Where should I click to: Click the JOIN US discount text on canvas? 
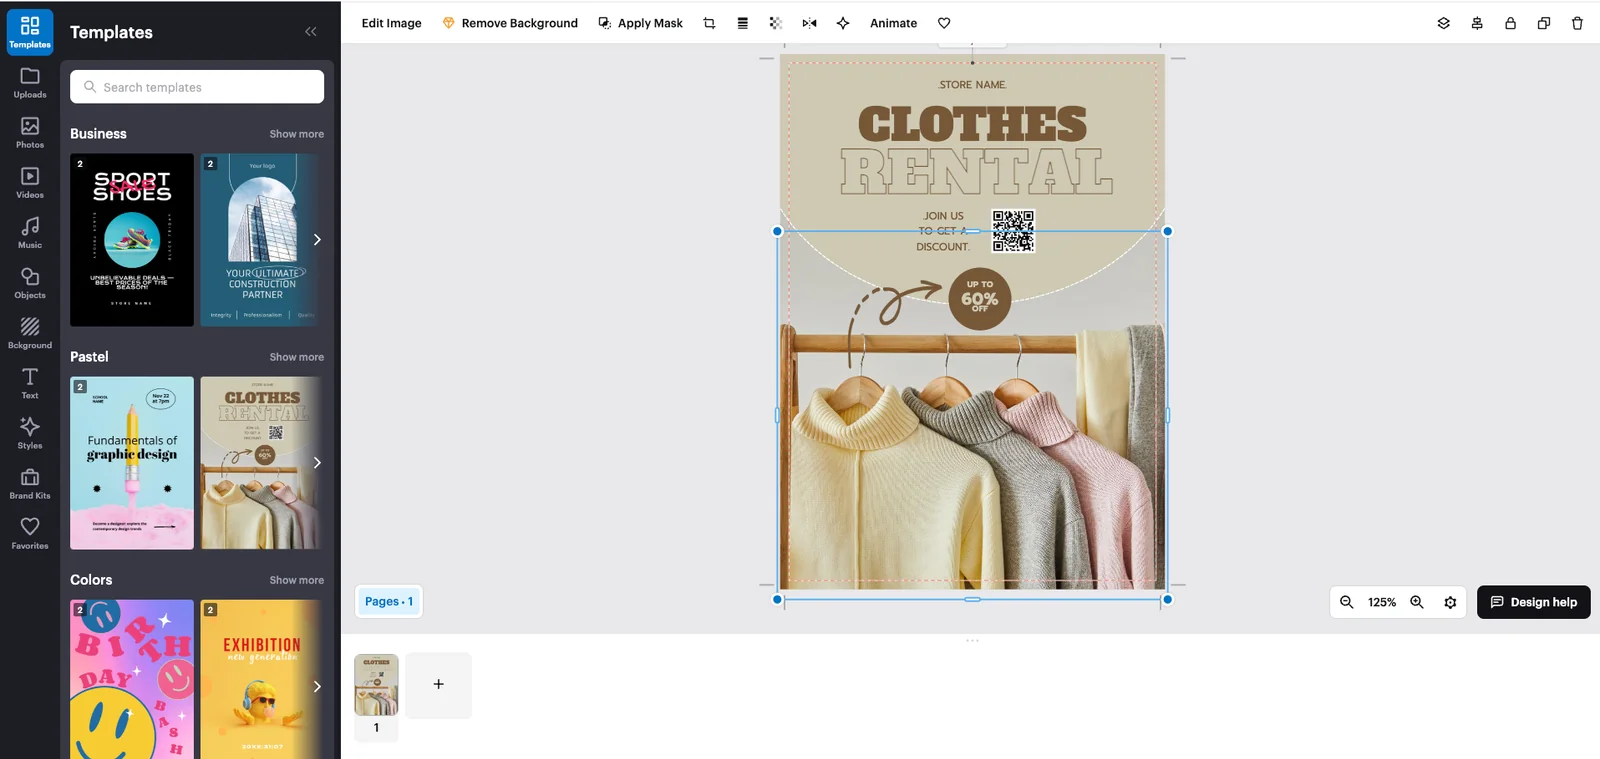tap(943, 231)
